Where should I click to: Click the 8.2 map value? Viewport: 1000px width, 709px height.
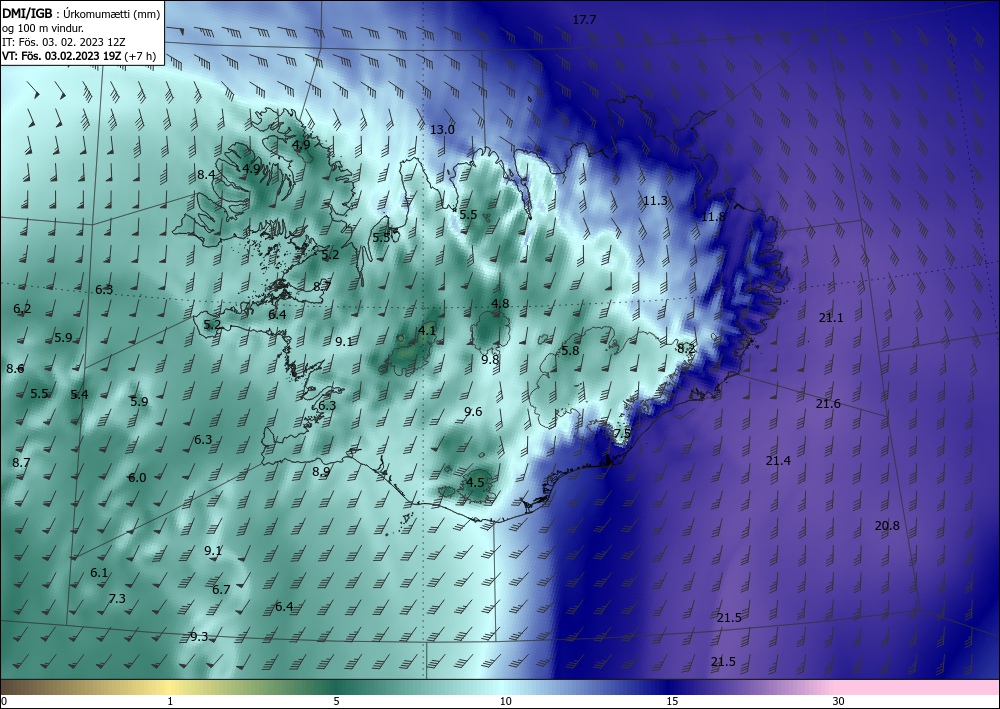(686, 349)
